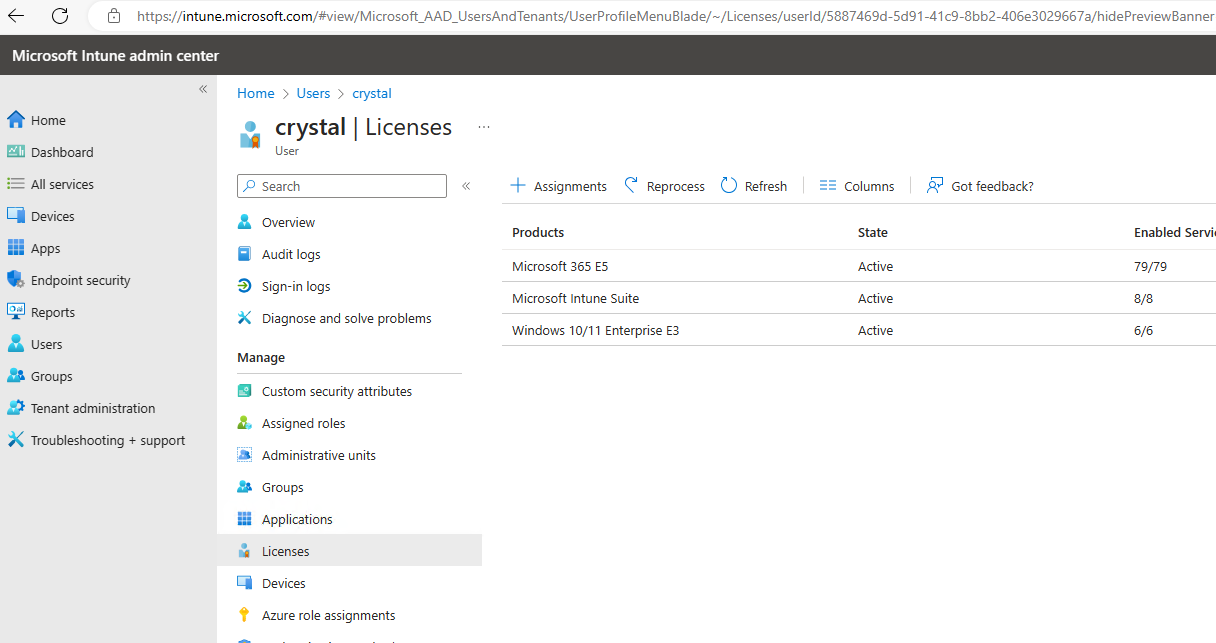Image resolution: width=1216 pixels, height=643 pixels.
Task: Click the Home house icon
Action: [x=15, y=120]
